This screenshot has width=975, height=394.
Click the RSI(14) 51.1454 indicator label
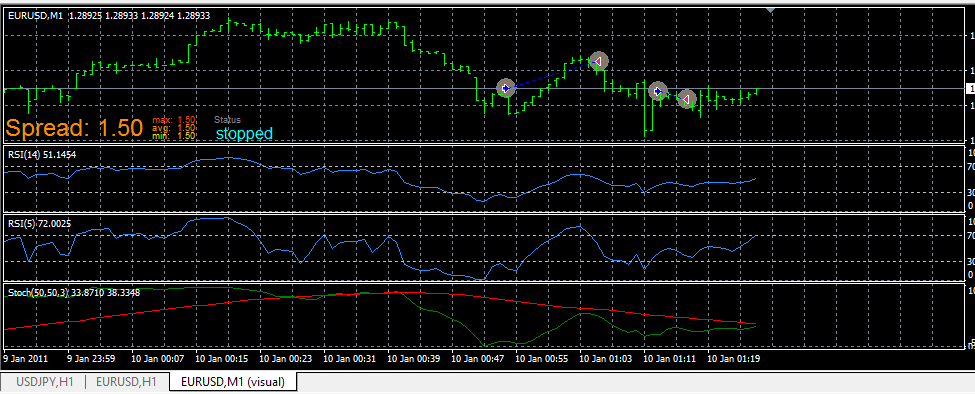click(42, 154)
